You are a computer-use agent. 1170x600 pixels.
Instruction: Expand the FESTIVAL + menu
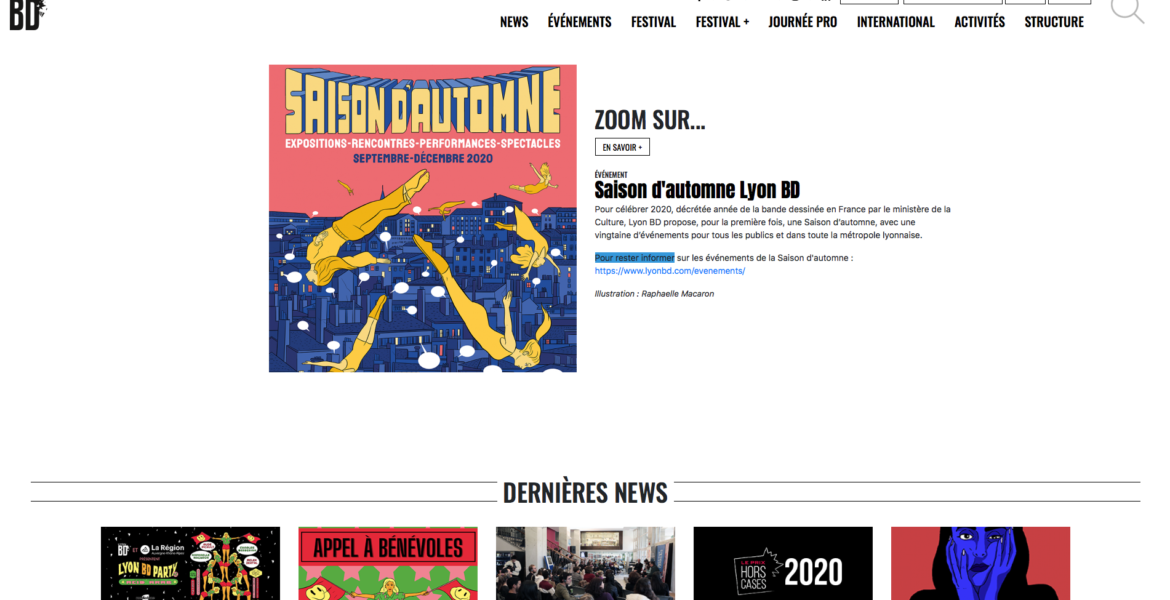722,22
